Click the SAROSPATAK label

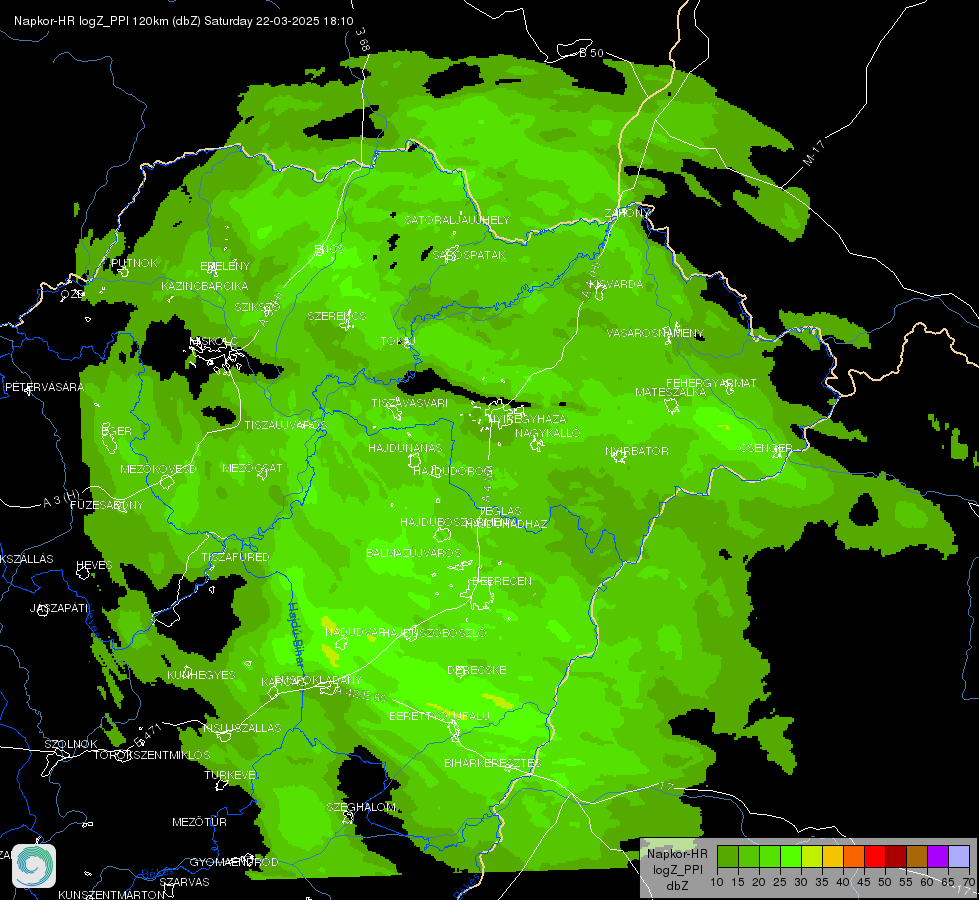pyautogui.click(x=469, y=255)
